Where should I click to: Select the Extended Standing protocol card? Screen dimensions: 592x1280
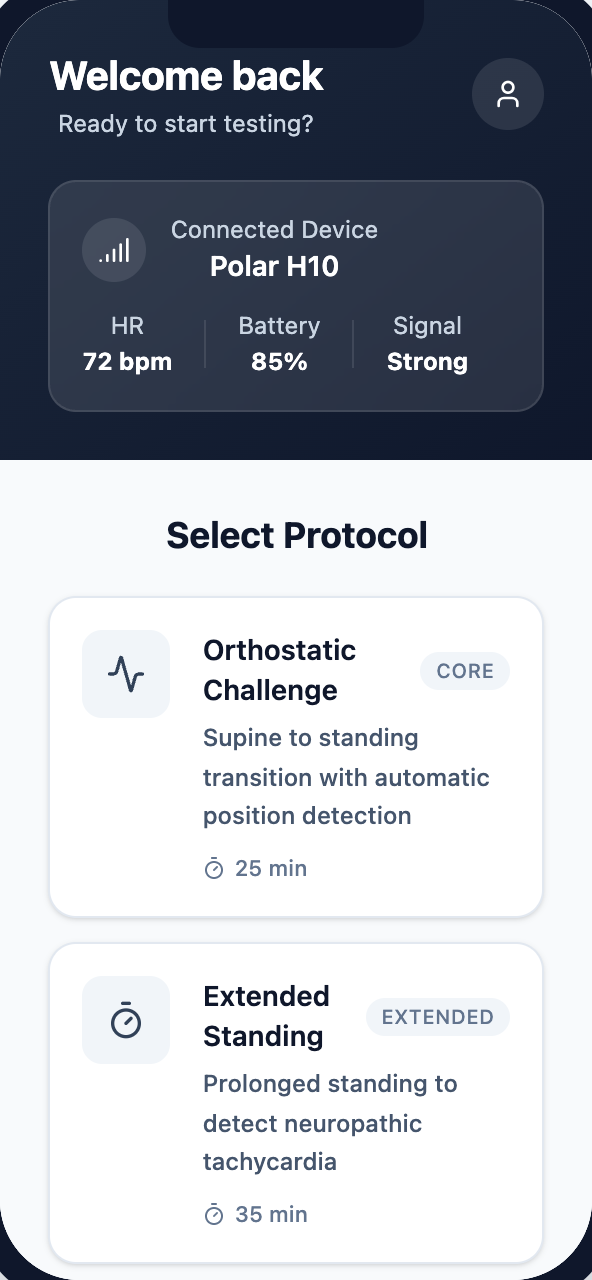296,1101
